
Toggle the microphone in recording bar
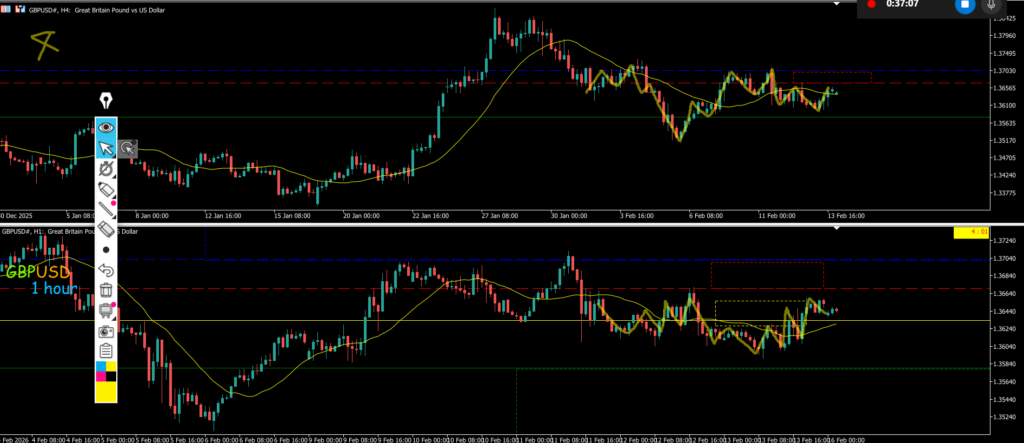tap(993, 5)
